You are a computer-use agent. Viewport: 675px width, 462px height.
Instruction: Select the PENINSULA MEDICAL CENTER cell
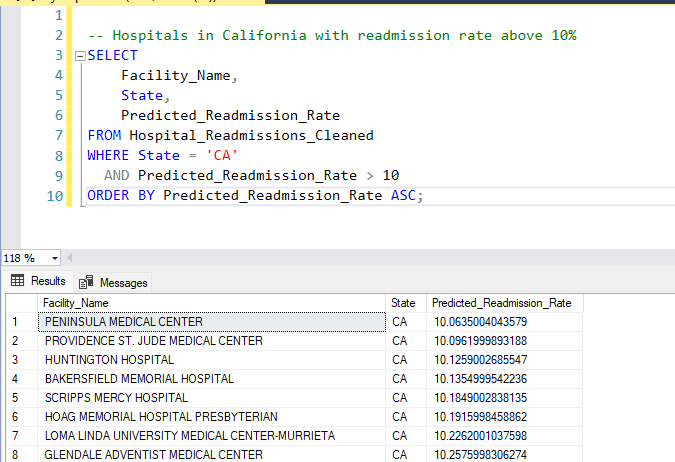pos(212,322)
